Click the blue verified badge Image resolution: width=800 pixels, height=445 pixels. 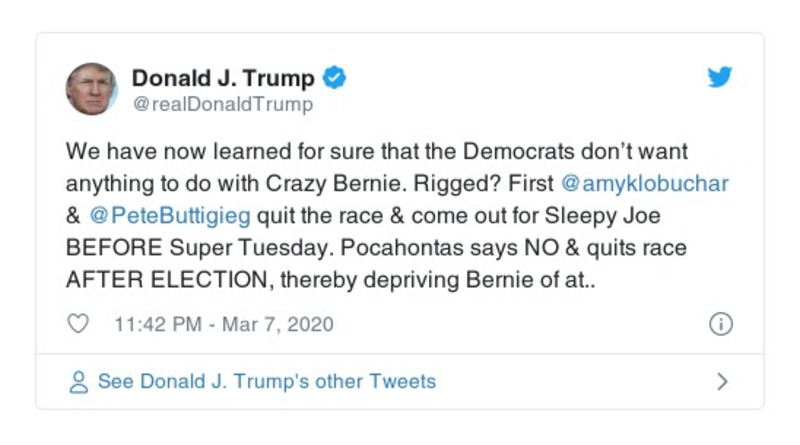(x=335, y=78)
